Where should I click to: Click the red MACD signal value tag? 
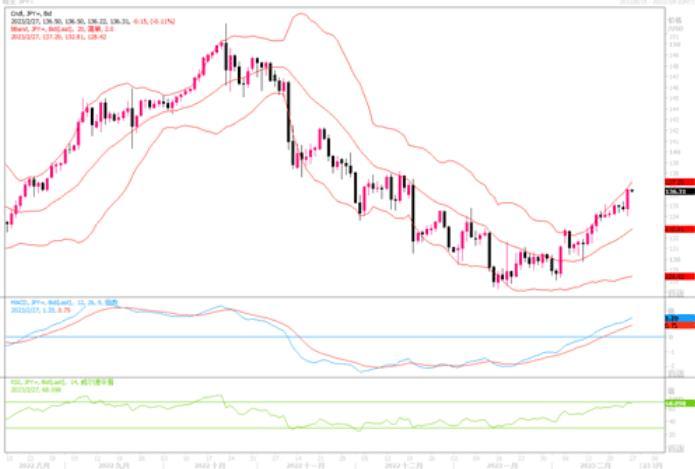[675, 325]
